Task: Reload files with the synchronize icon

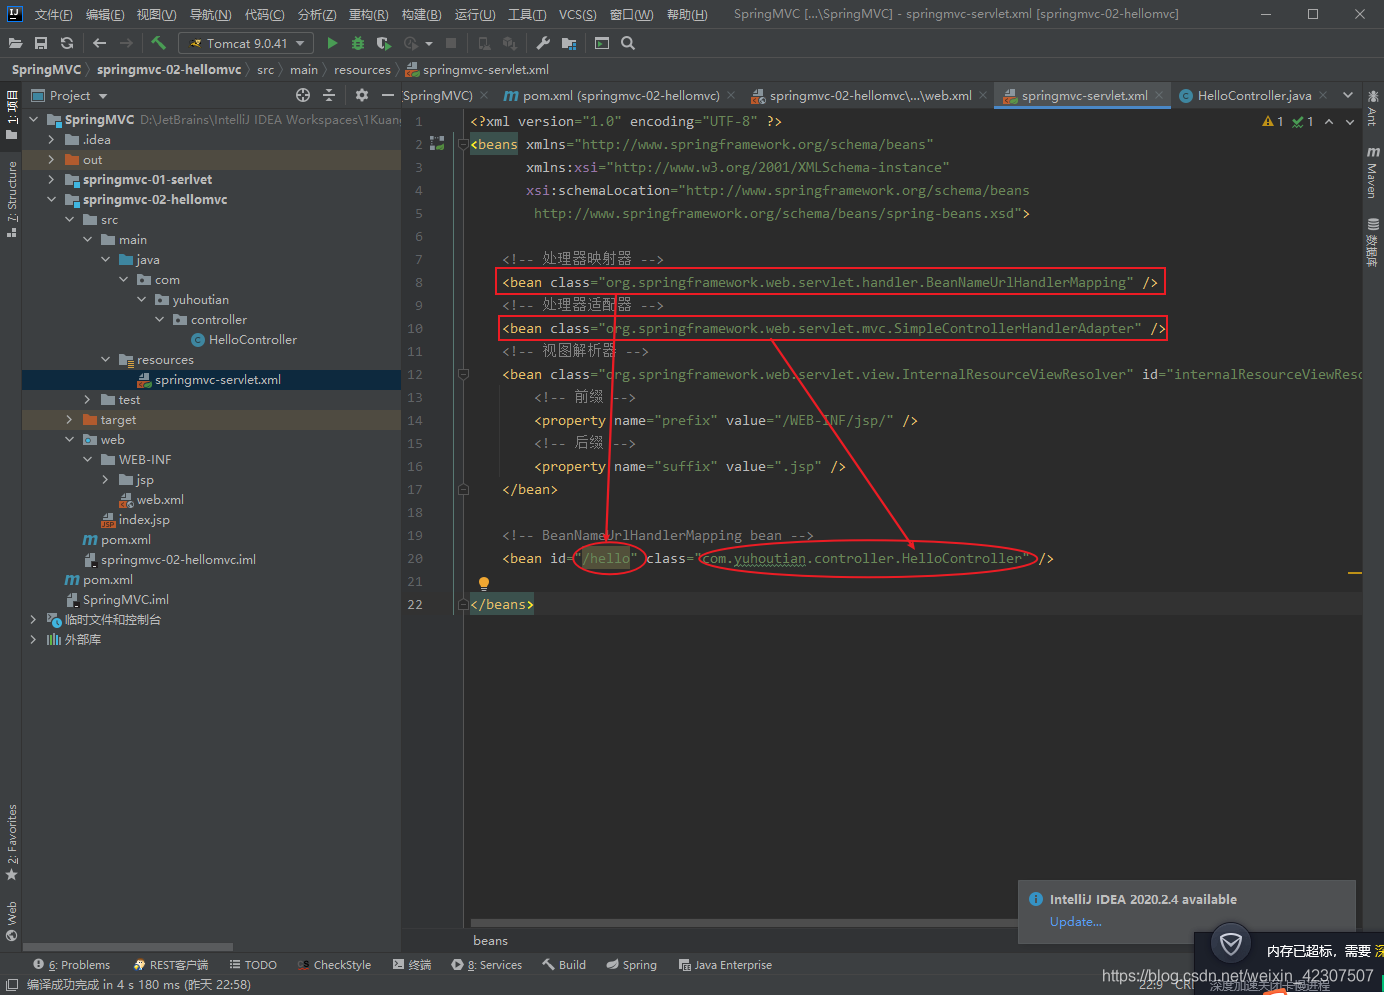Action: coord(67,43)
